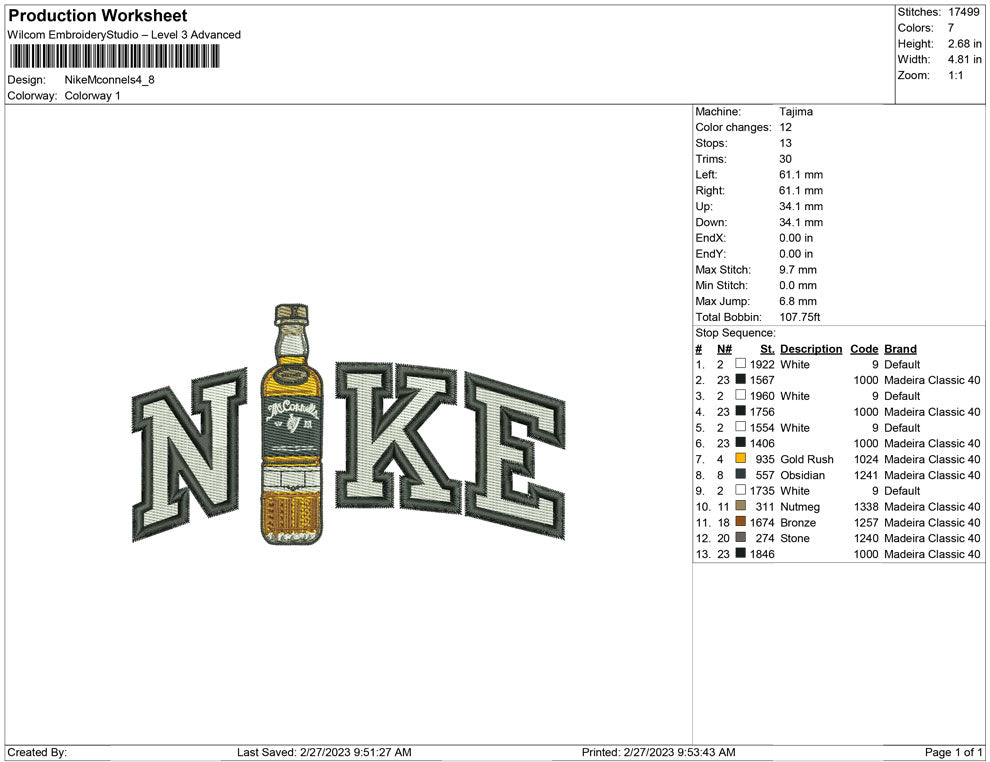990x762 pixels.
Task: Click the black swatch for stop 1567
Action: [741, 379]
